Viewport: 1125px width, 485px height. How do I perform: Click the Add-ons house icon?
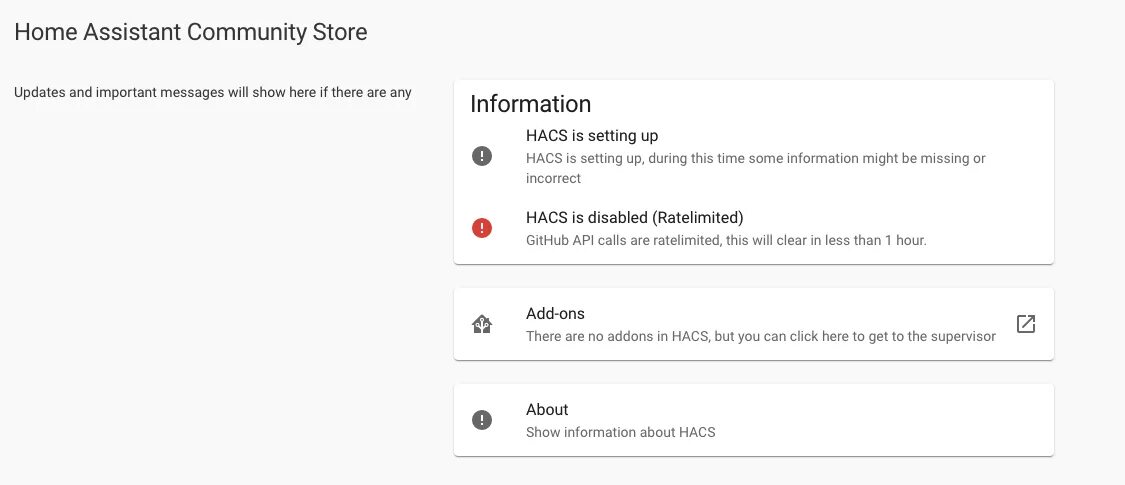(x=482, y=324)
